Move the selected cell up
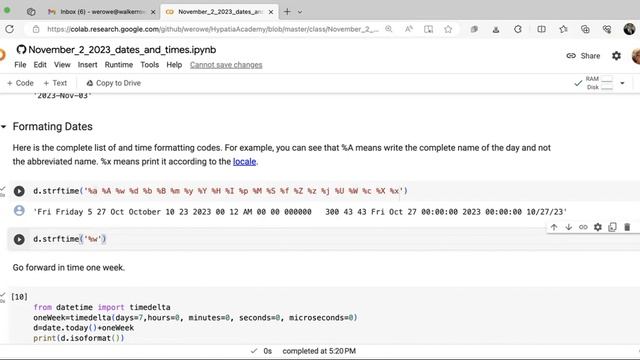Viewport: 640px width, 360px height. [554, 227]
